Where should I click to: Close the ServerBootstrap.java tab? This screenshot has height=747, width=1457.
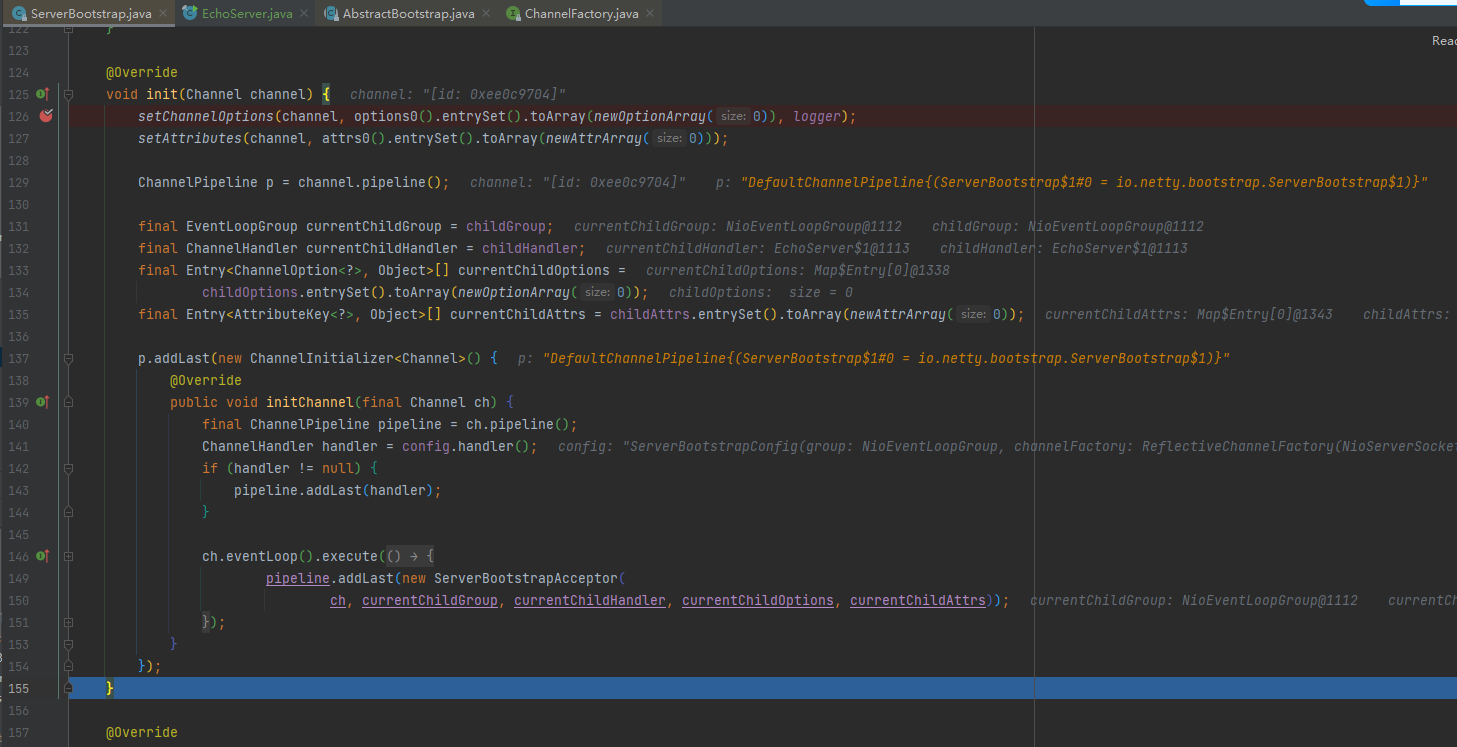click(x=162, y=14)
